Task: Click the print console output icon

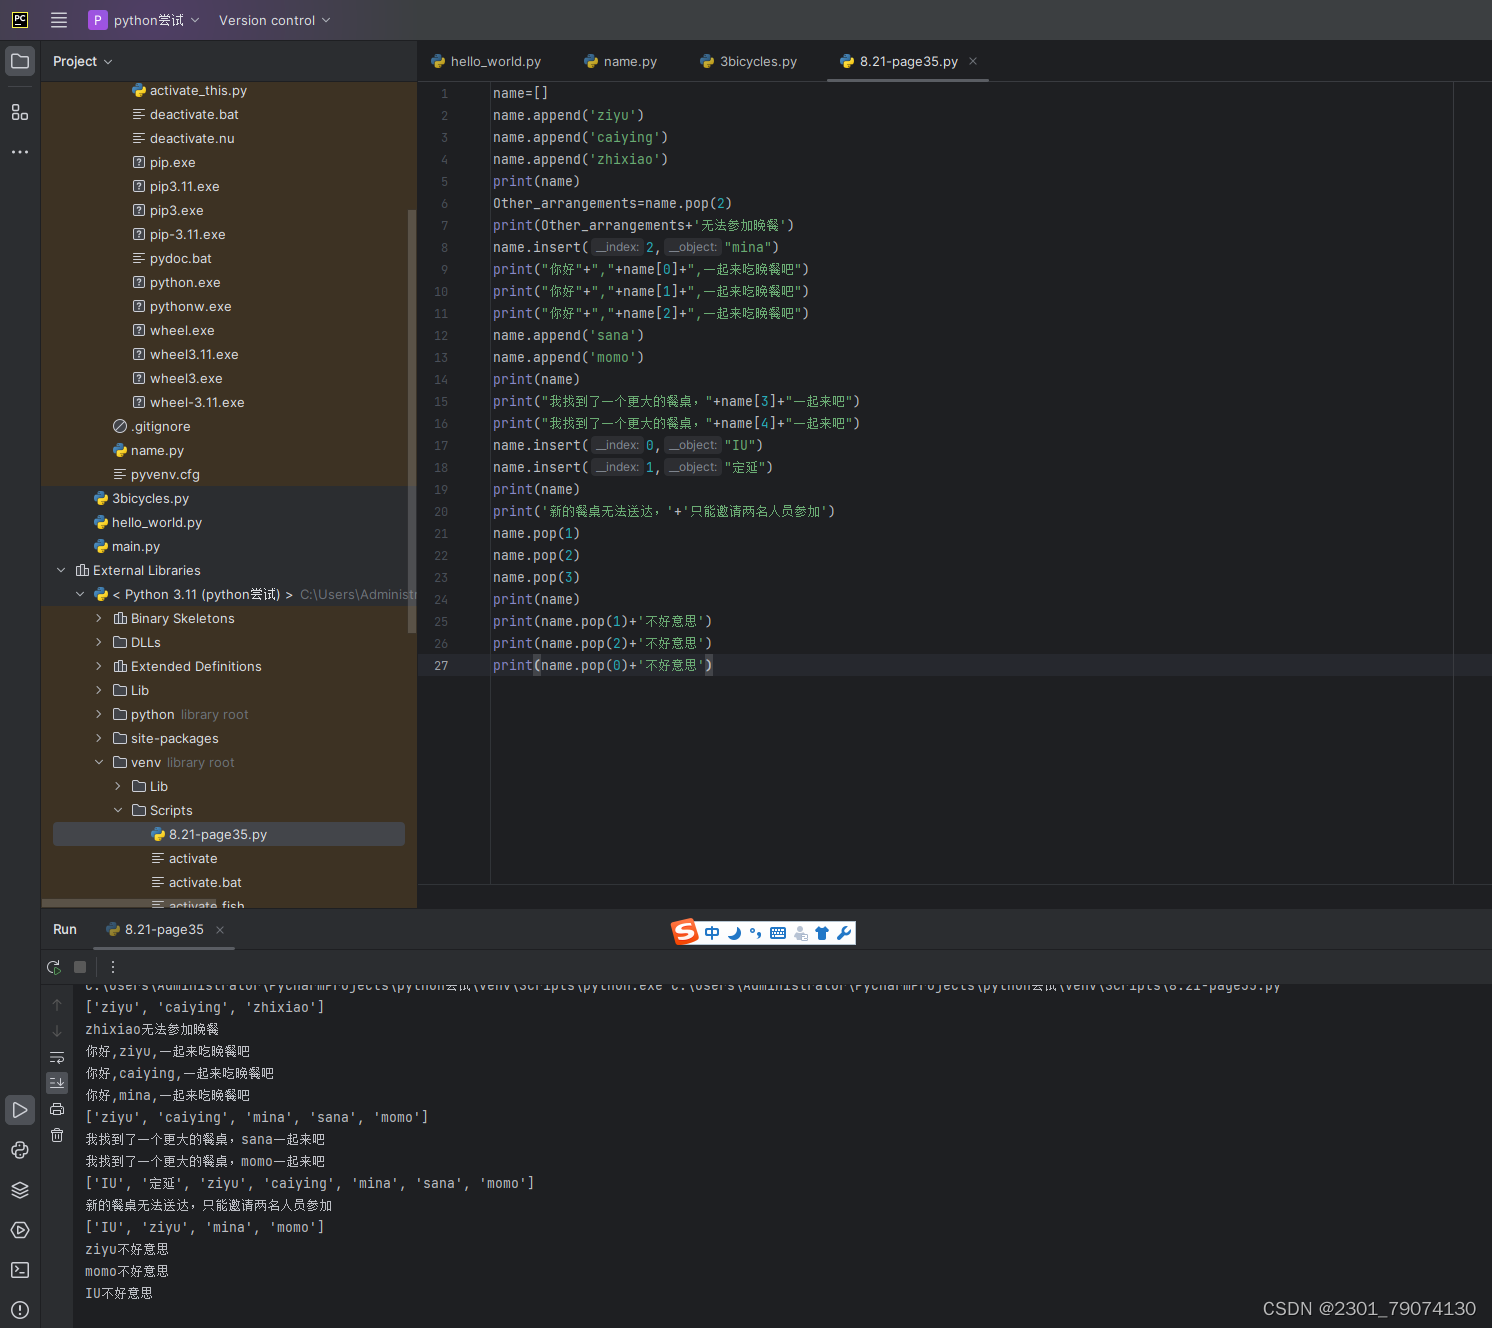Action: (x=57, y=1109)
